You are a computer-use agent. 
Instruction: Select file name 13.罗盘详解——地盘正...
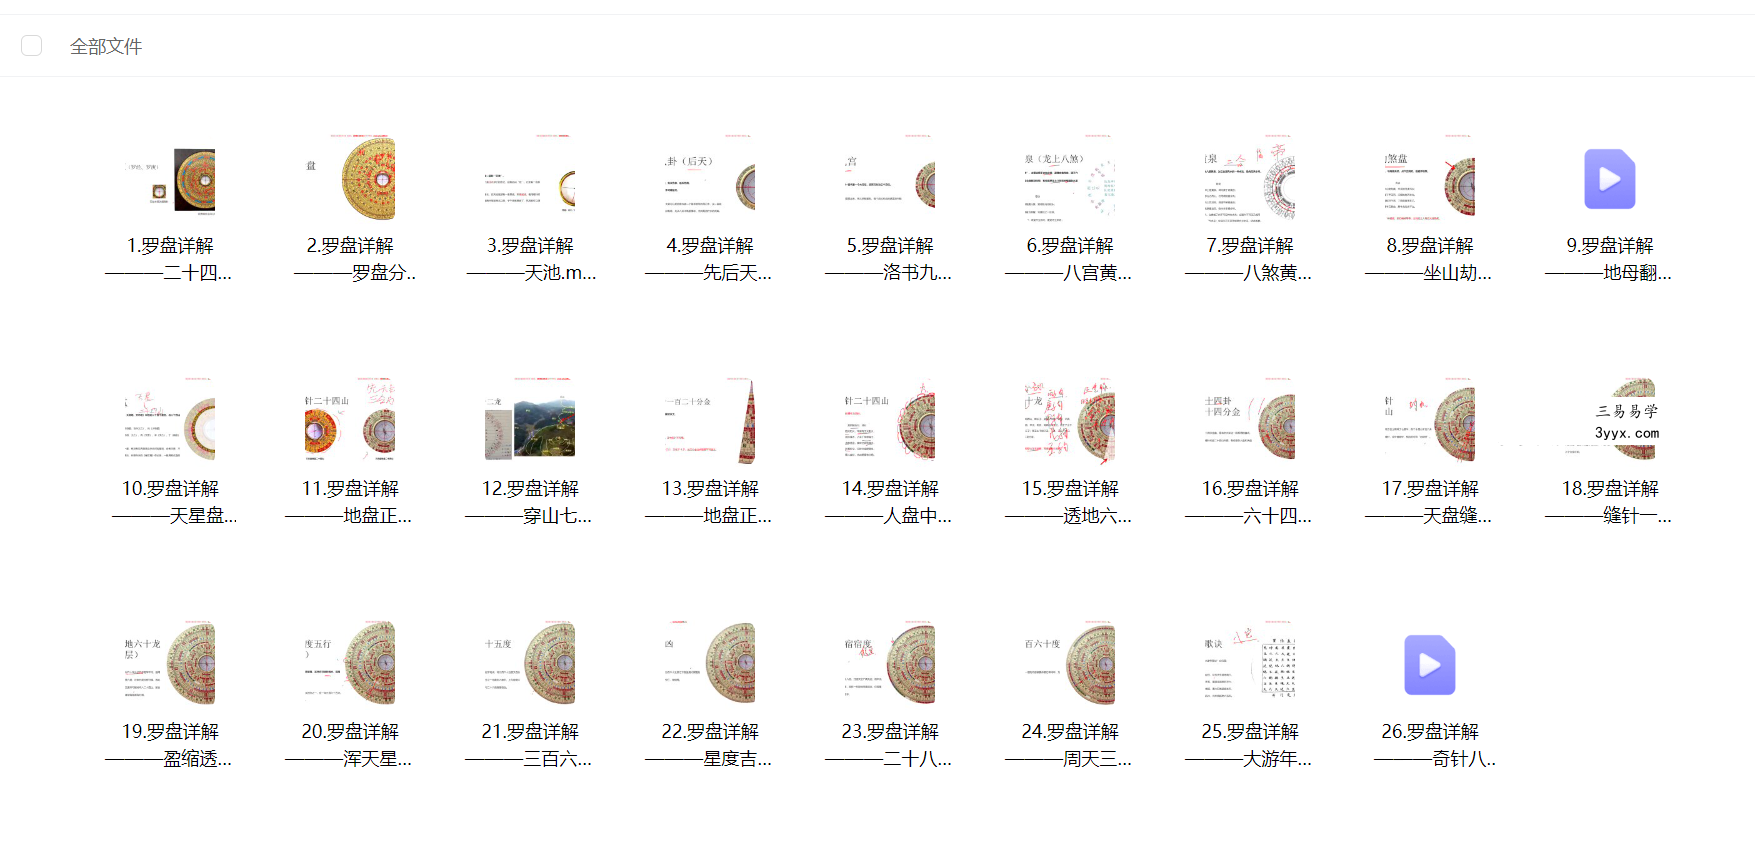tap(710, 502)
